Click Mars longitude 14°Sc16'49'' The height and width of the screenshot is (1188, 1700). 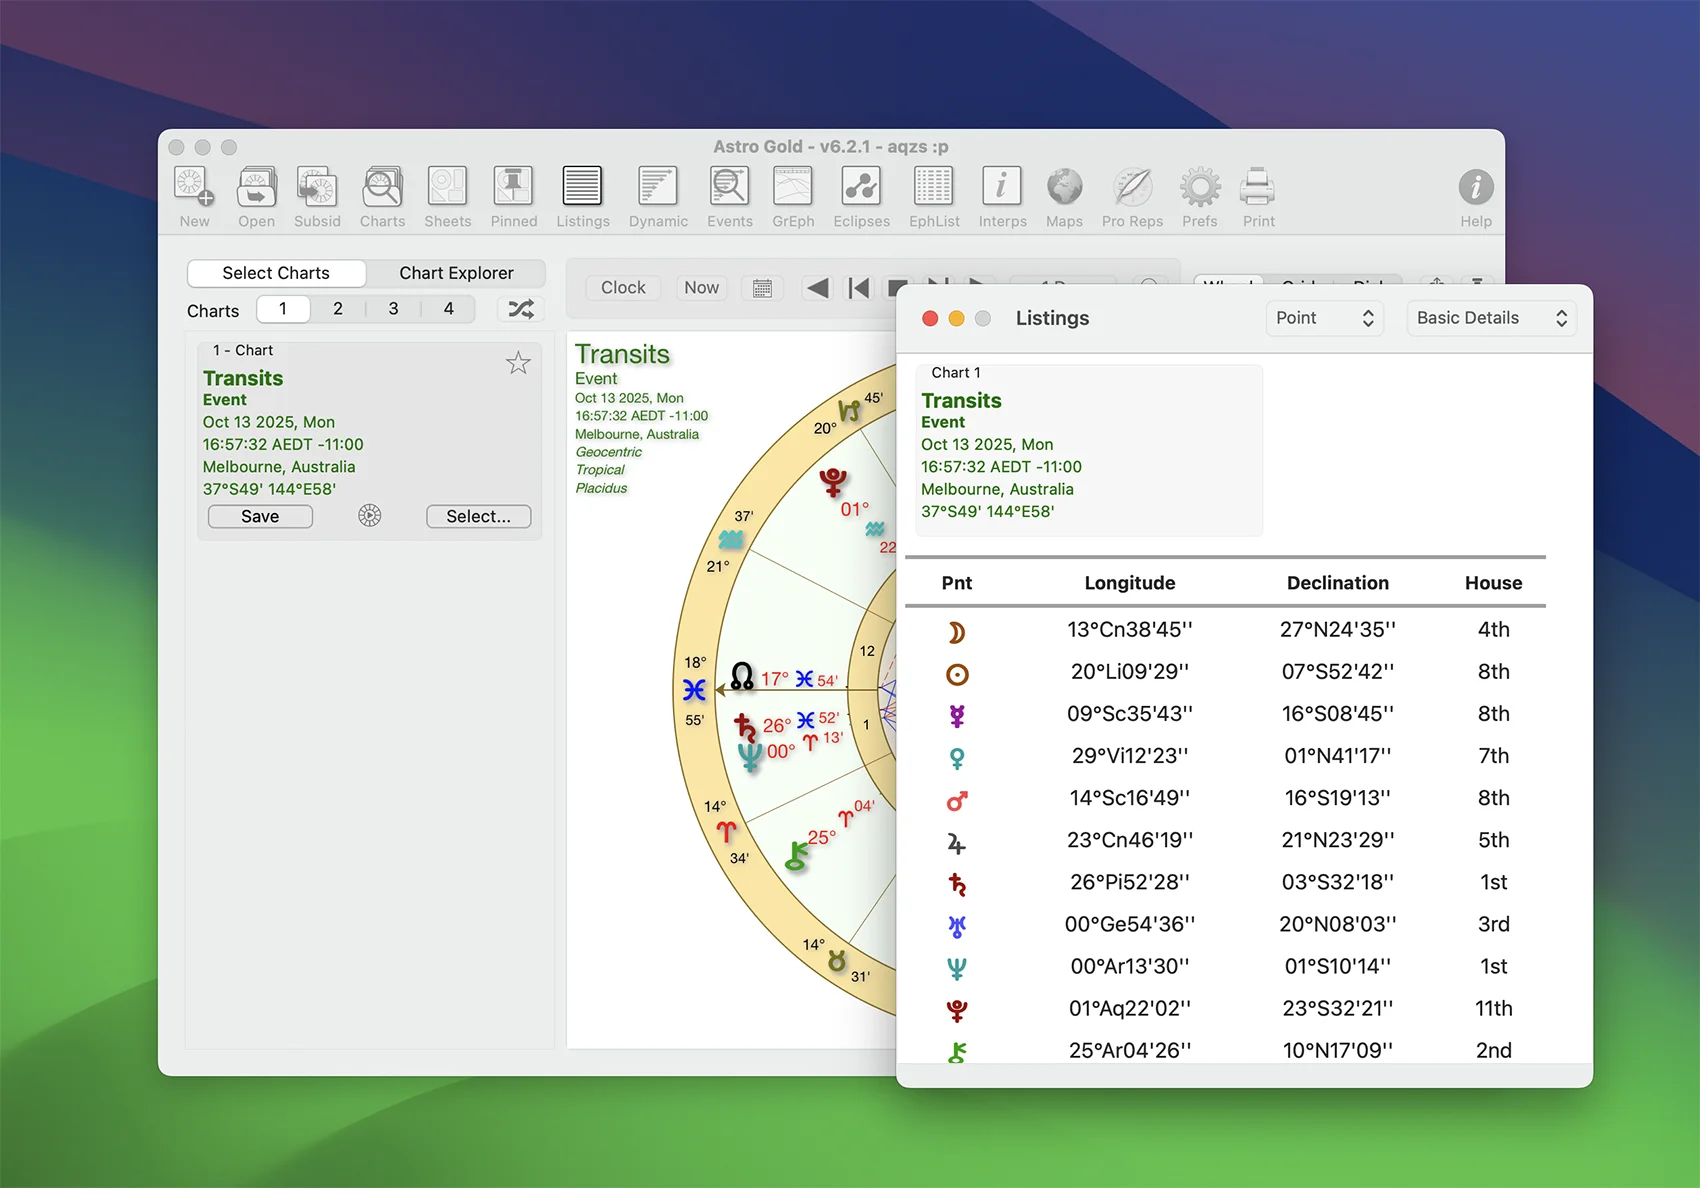coord(1130,798)
